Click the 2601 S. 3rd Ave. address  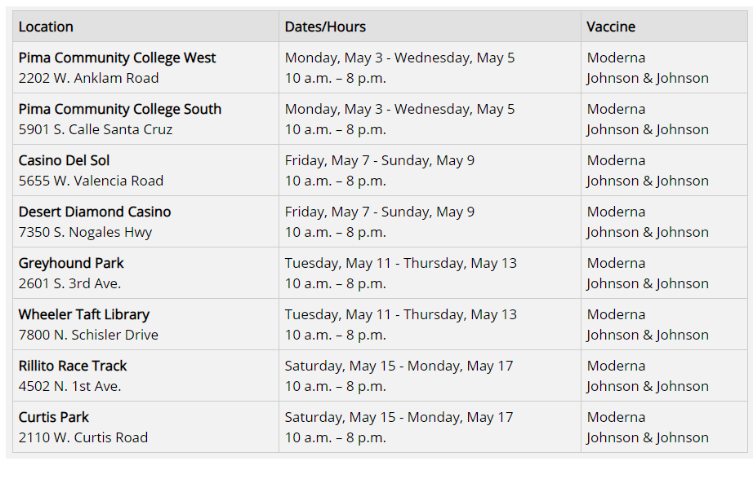(x=70, y=283)
